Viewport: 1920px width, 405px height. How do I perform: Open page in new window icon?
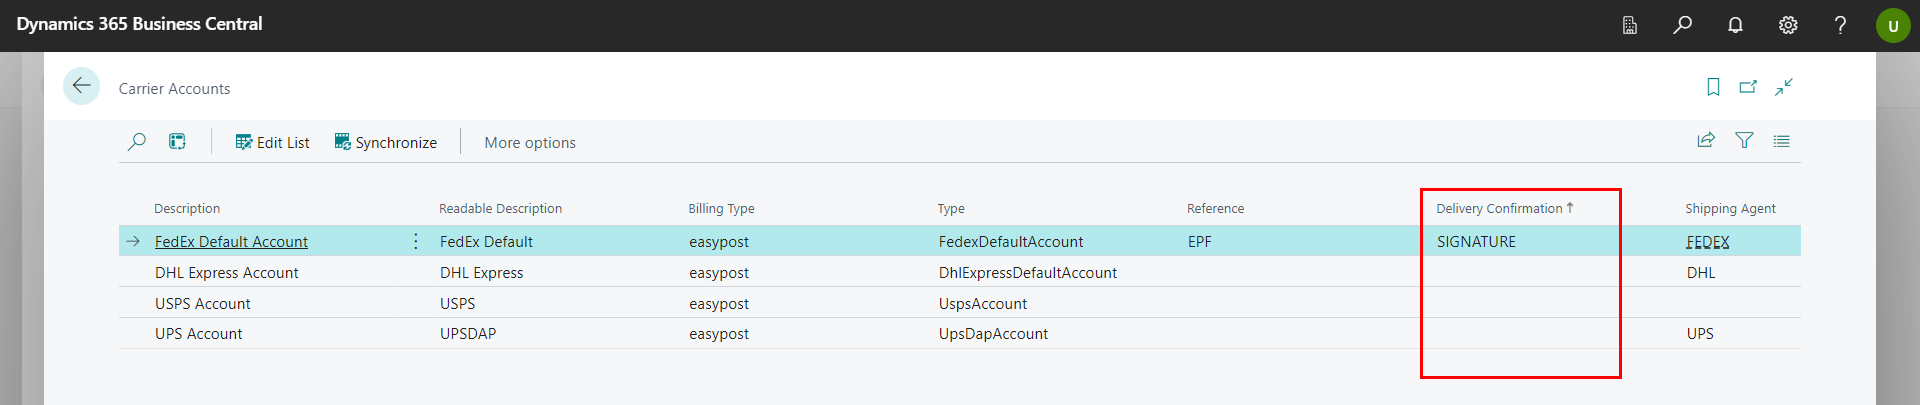(x=1748, y=87)
